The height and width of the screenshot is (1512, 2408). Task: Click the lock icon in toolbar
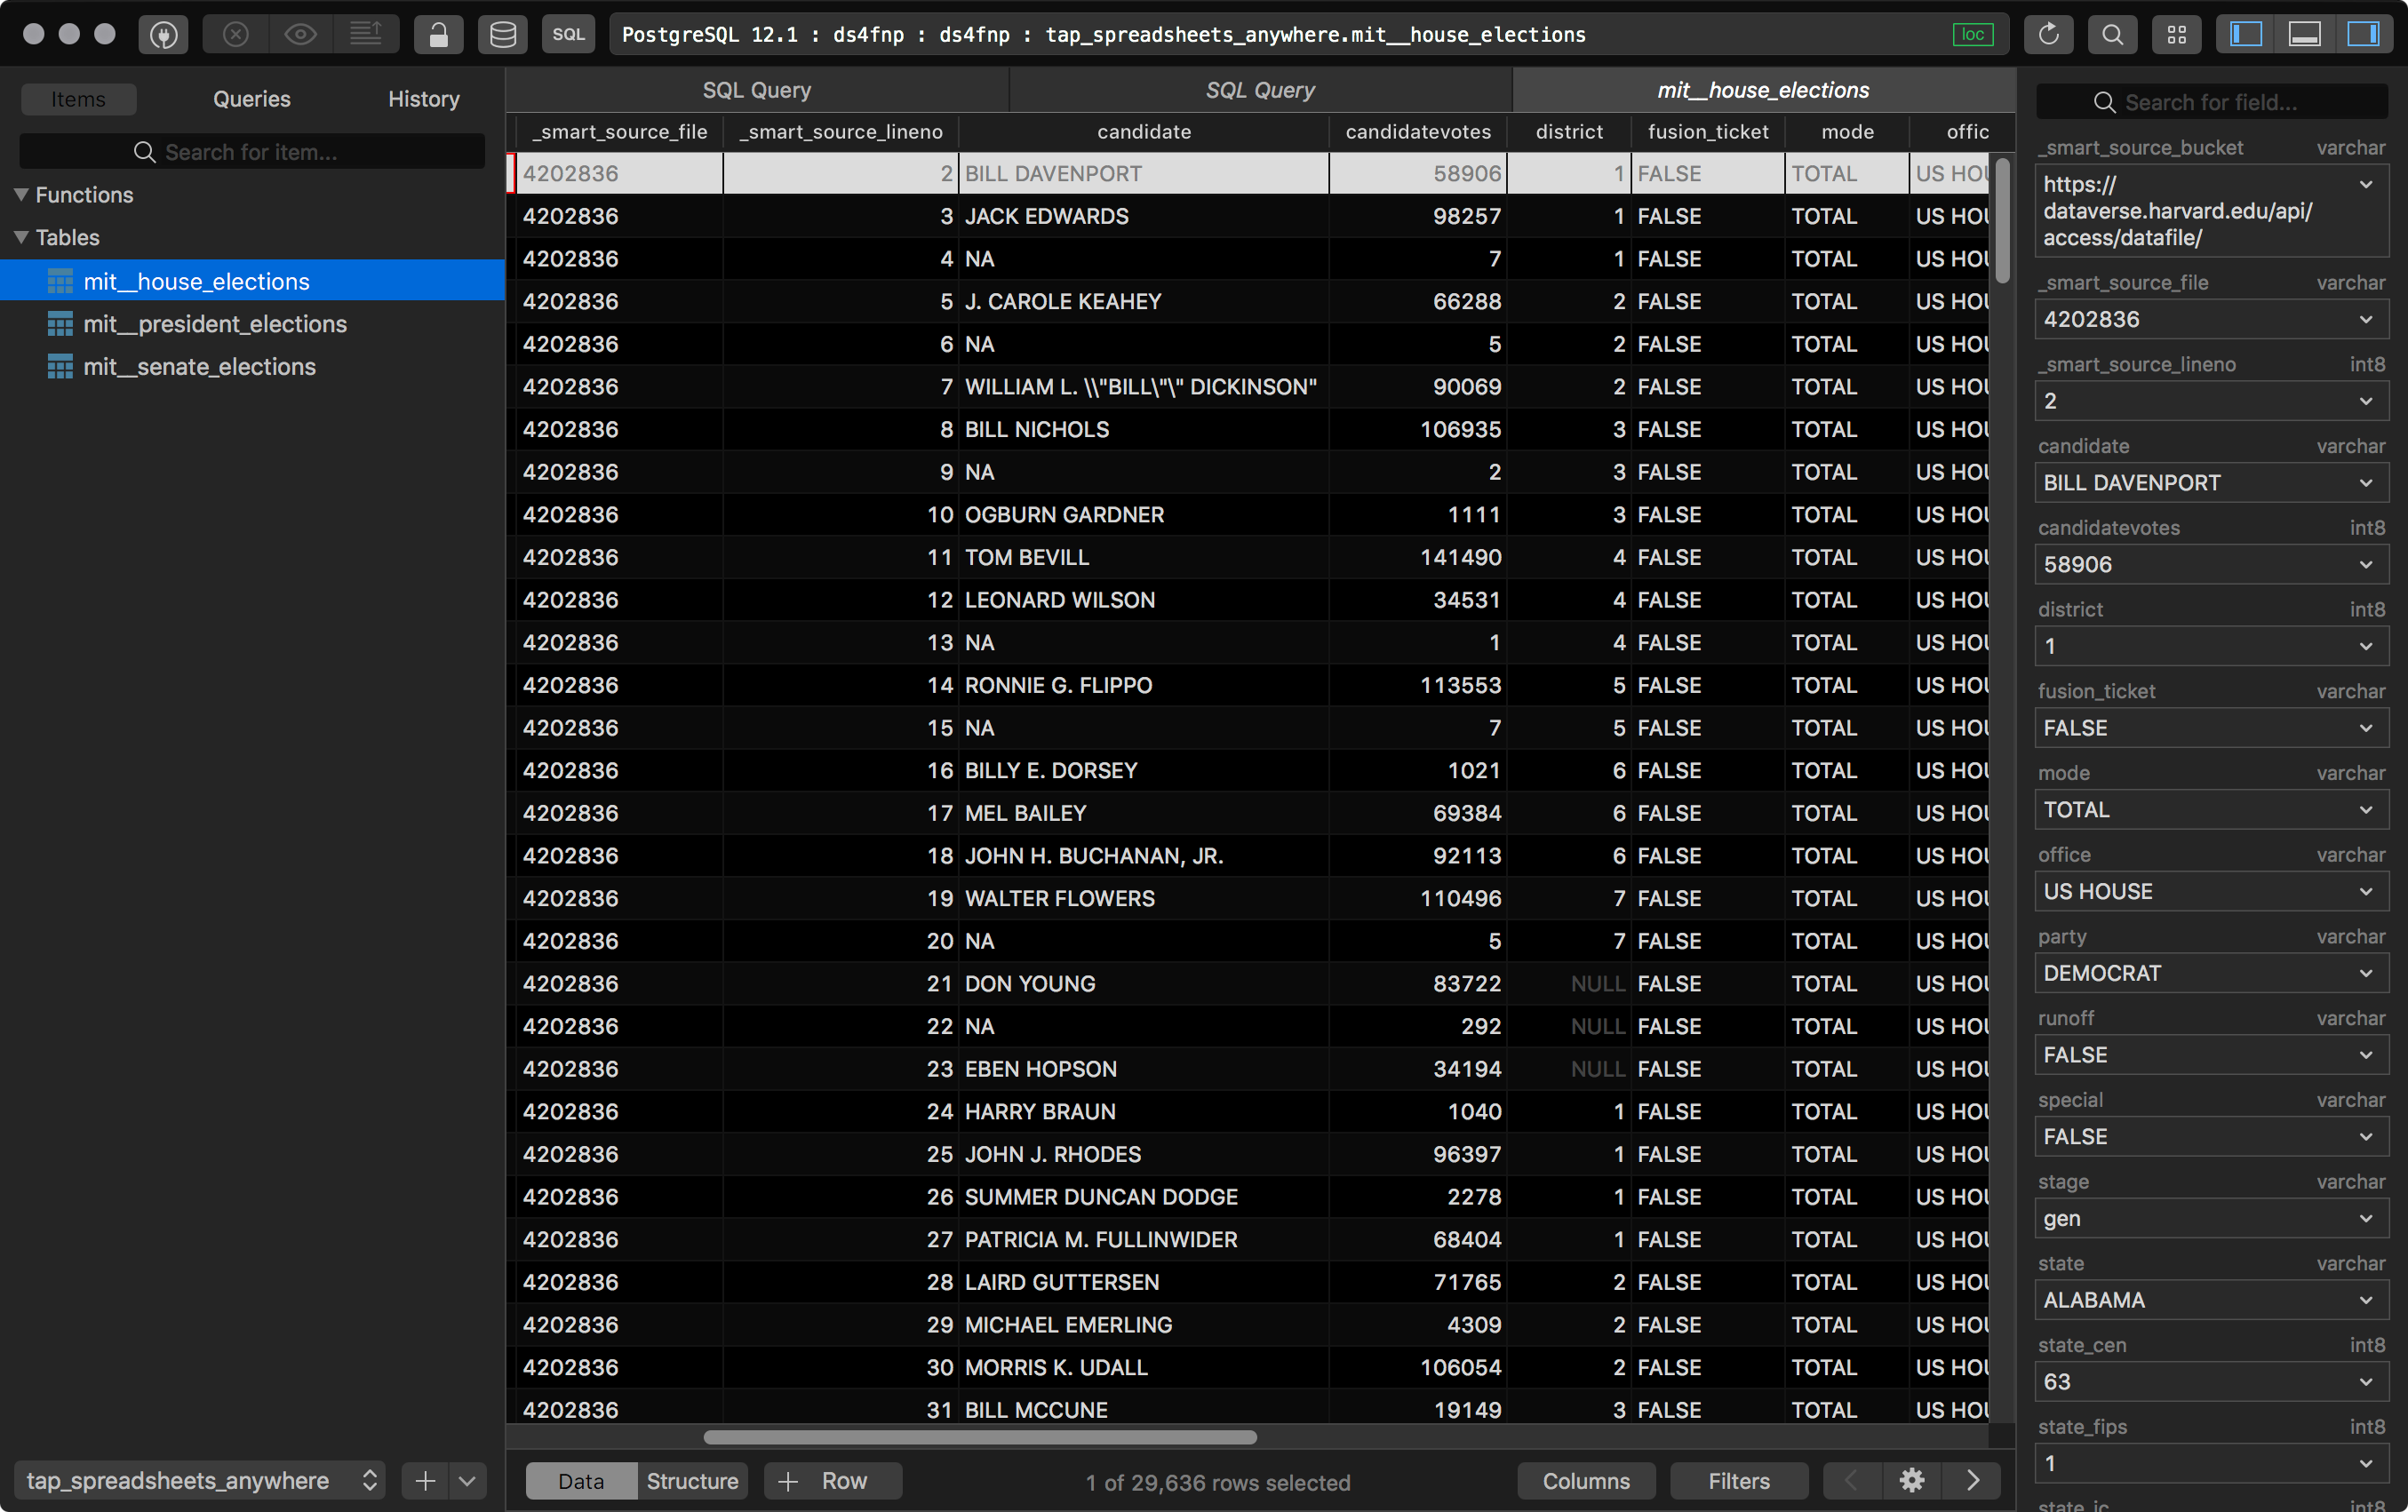click(438, 35)
